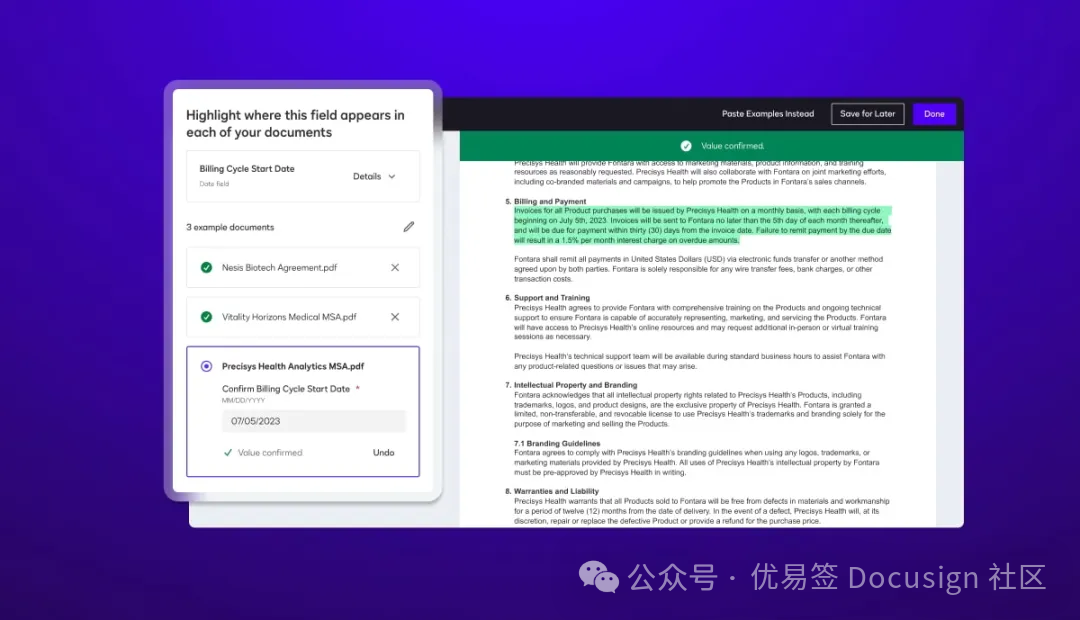
Task: Click the green highlighted billing paragraph
Action: [x=700, y=226]
